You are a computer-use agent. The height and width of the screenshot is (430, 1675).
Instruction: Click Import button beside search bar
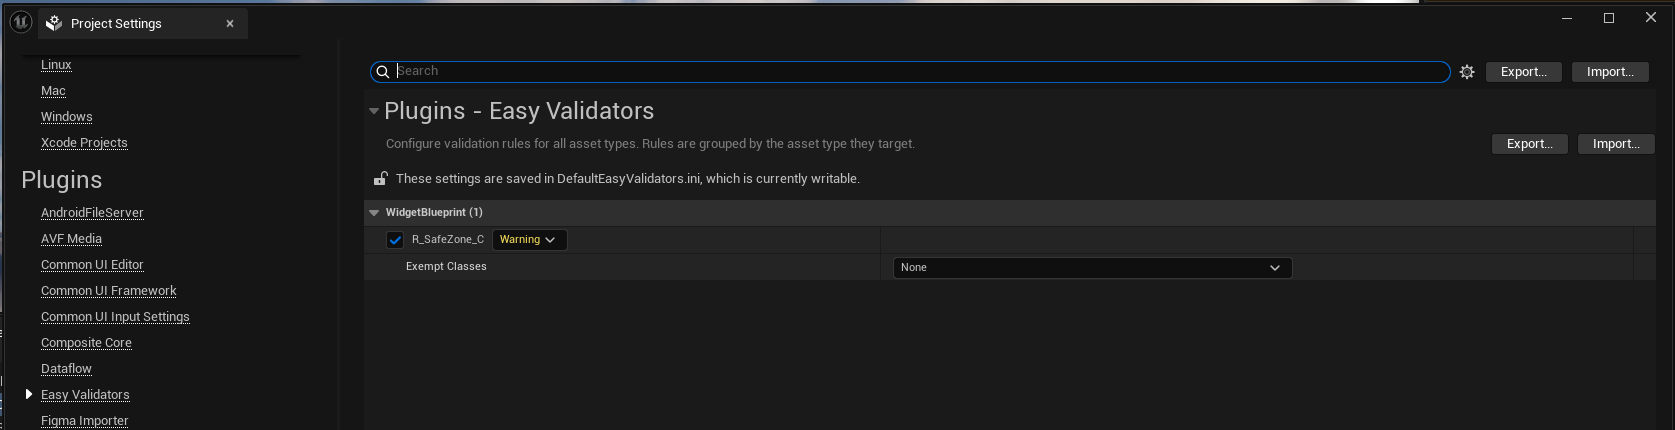tap(1610, 72)
